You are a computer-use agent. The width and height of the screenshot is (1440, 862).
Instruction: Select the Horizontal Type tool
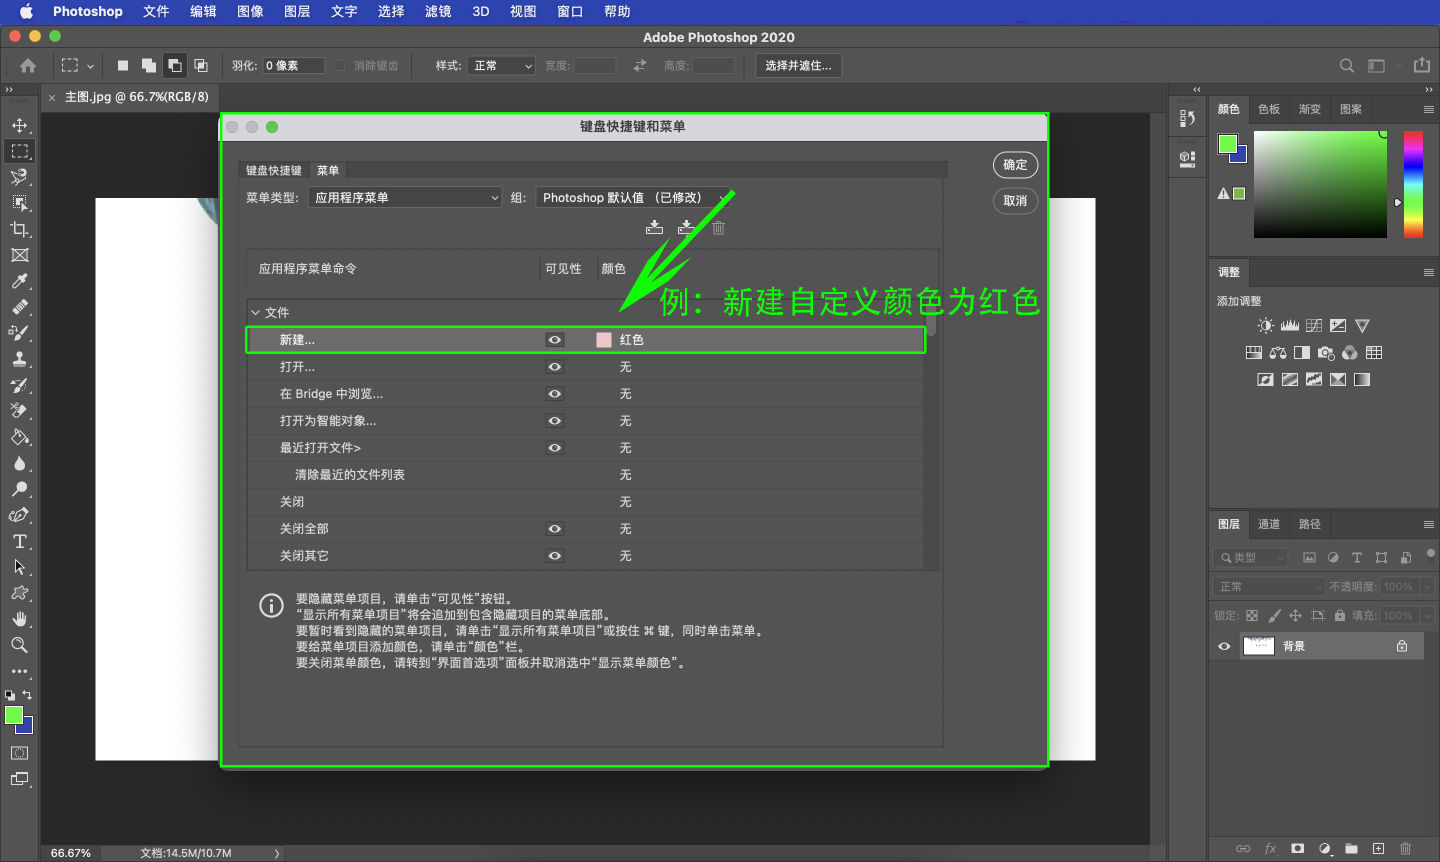pyautogui.click(x=20, y=541)
